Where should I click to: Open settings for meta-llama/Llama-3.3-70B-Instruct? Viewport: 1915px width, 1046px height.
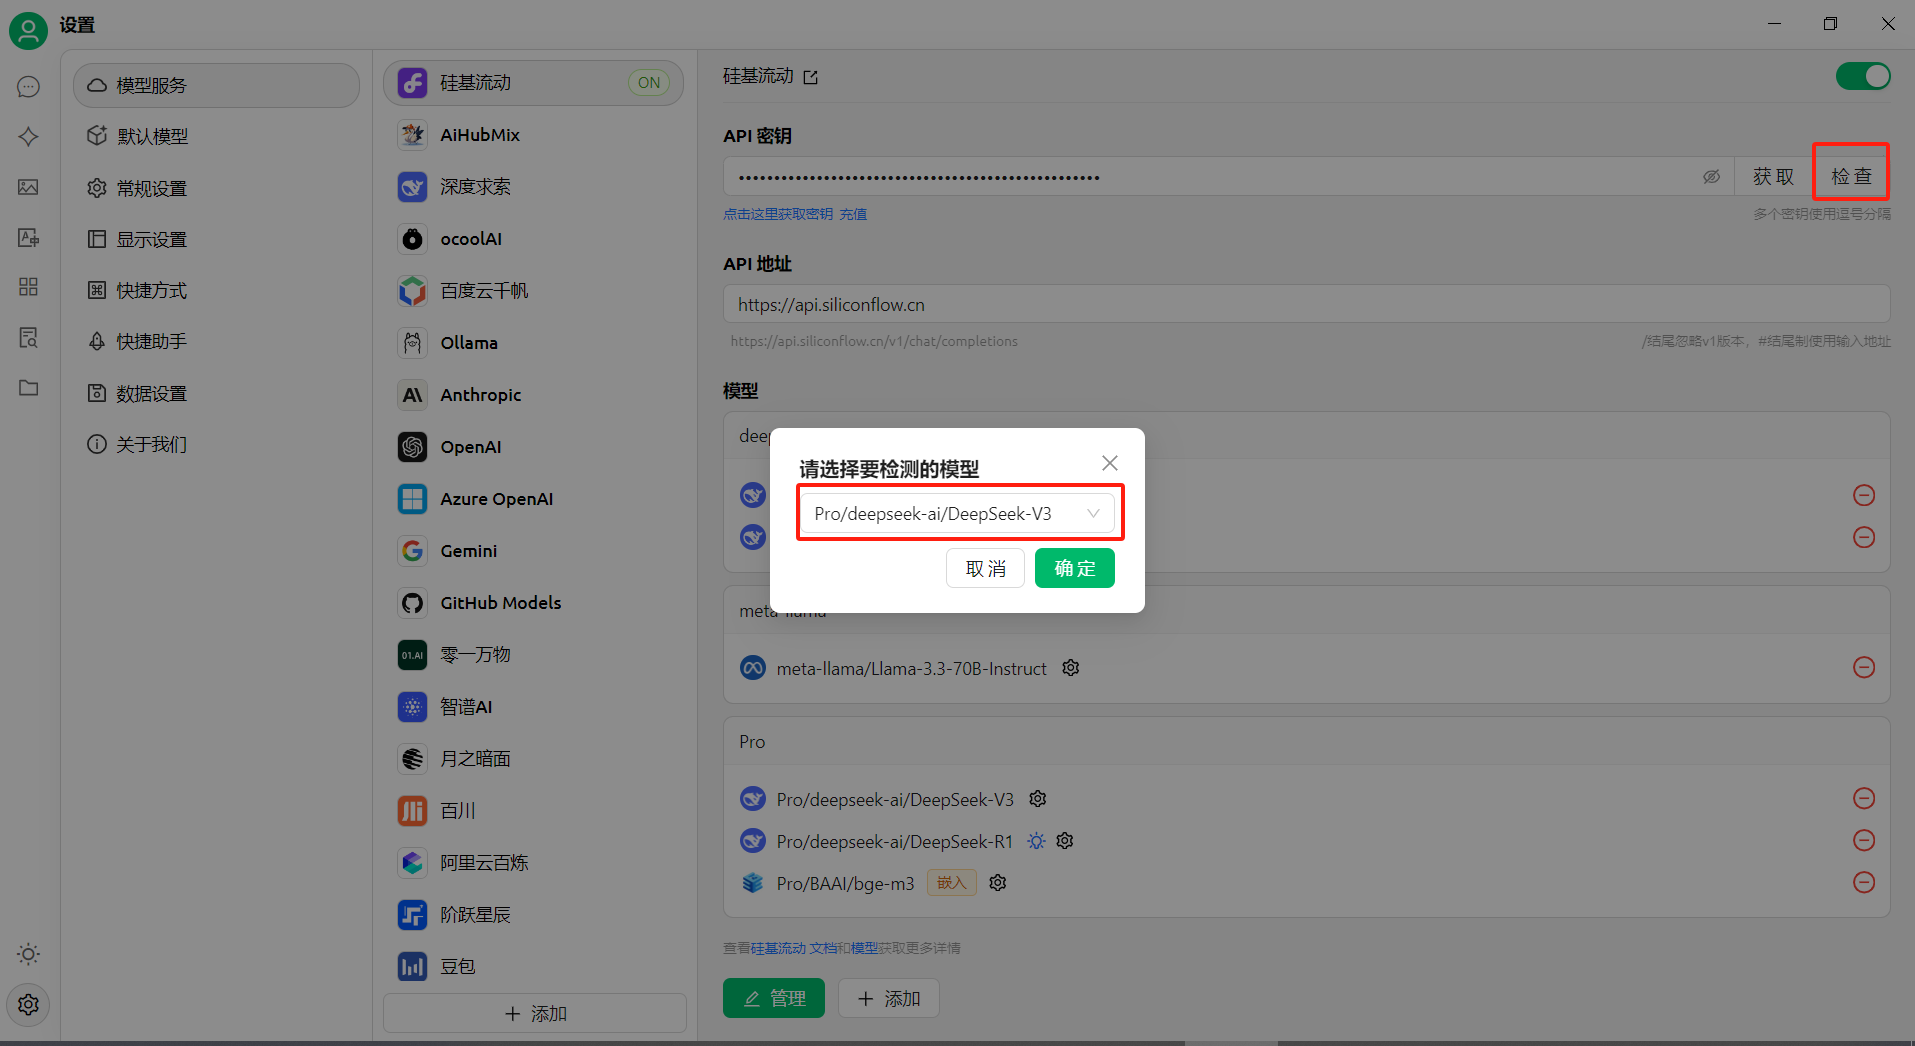pyautogui.click(x=1070, y=668)
